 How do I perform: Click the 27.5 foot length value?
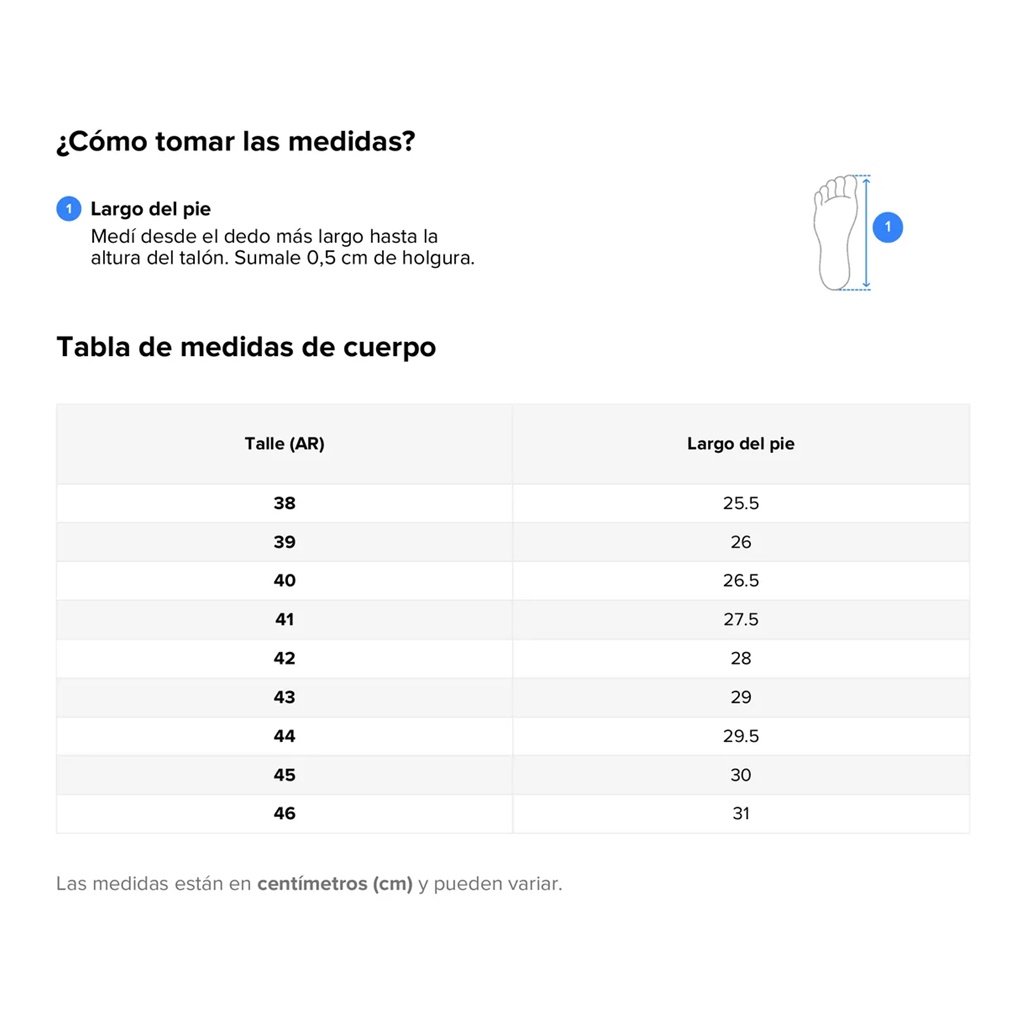[x=741, y=620]
